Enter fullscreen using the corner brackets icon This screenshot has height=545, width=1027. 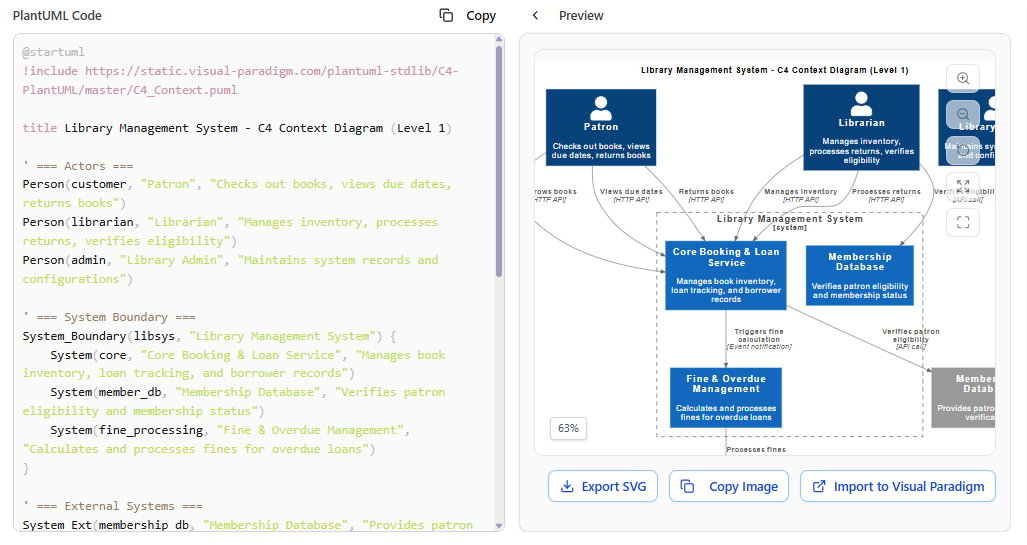coord(962,222)
